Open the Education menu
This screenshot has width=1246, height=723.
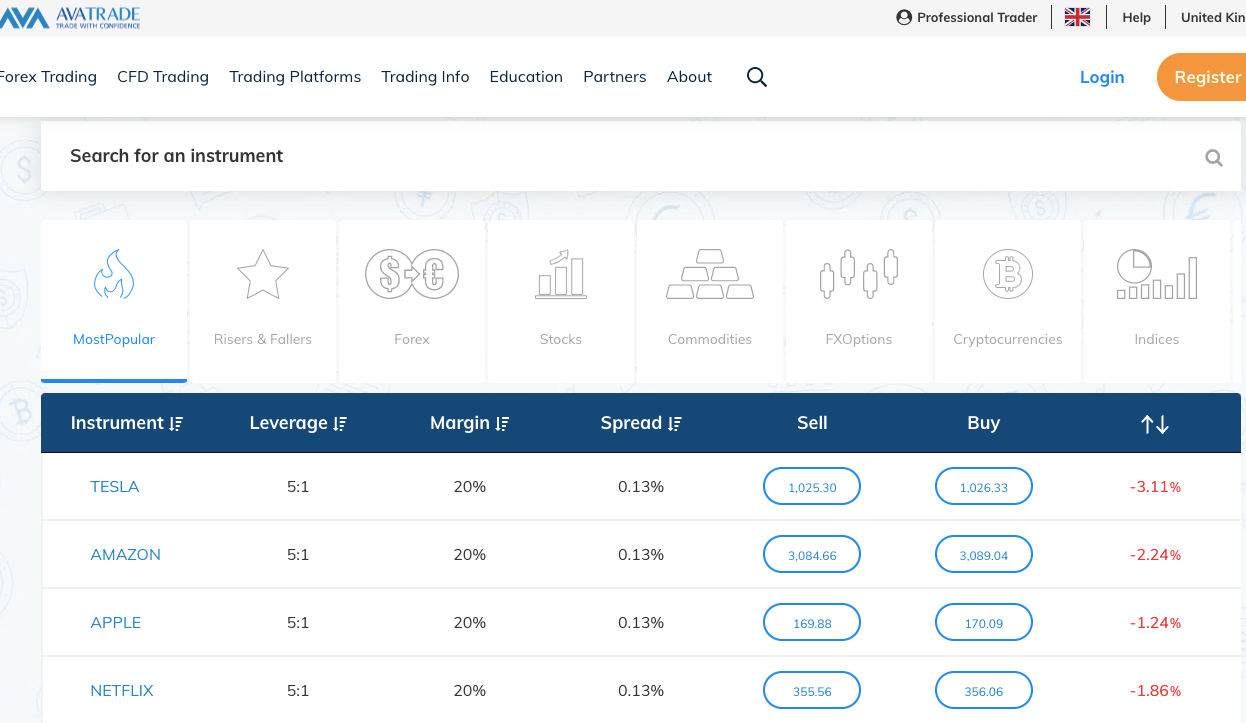526,77
